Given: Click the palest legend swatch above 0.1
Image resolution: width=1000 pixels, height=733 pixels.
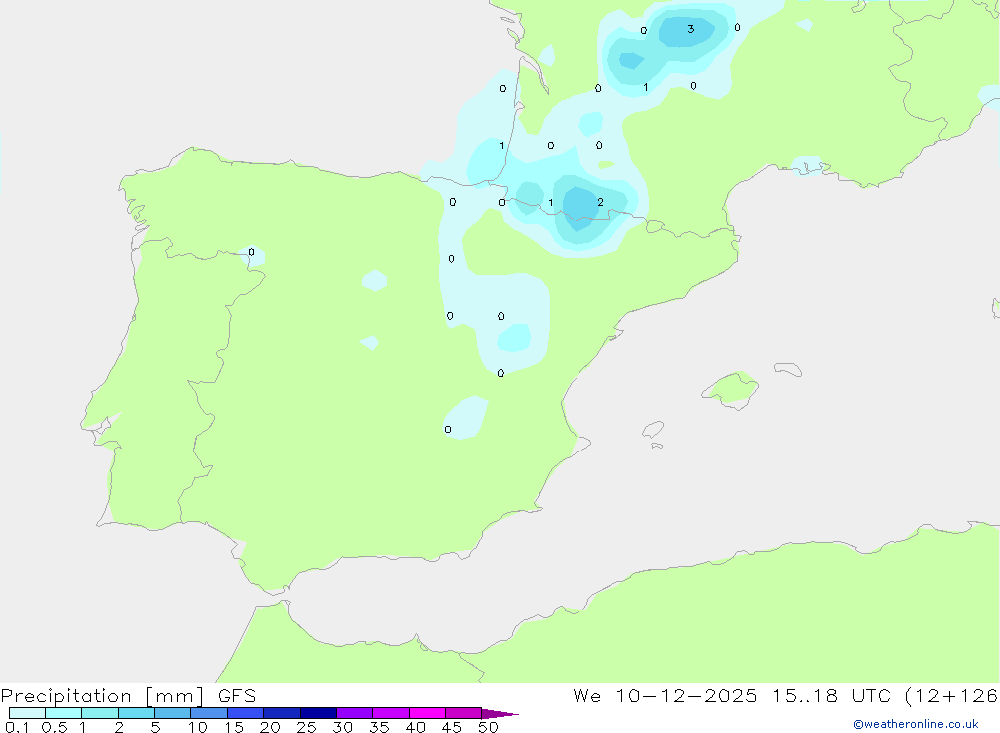Looking at the screenshot, I should [27, 713].
